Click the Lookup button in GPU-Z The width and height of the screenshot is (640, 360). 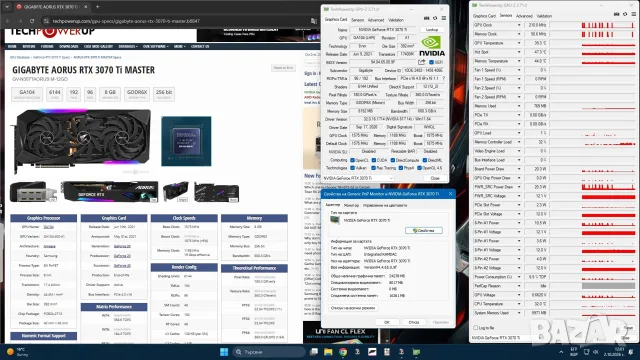[432, 30]
